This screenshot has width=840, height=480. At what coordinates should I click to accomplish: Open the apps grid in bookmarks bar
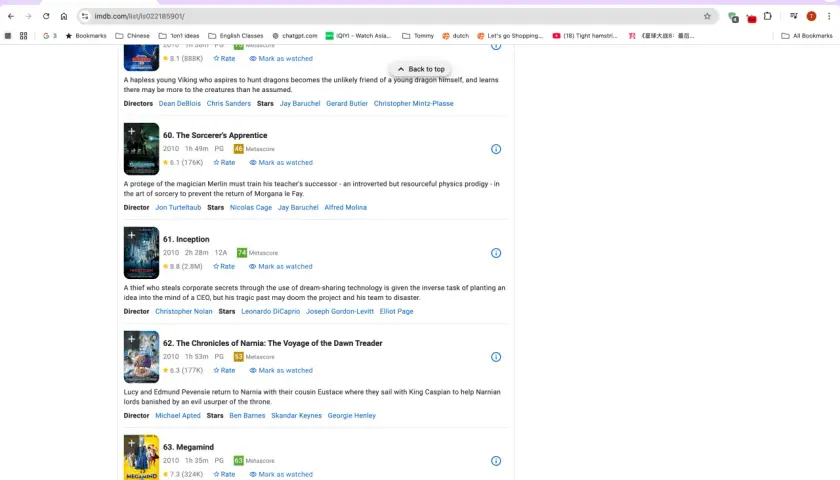(x=24, y=35)
